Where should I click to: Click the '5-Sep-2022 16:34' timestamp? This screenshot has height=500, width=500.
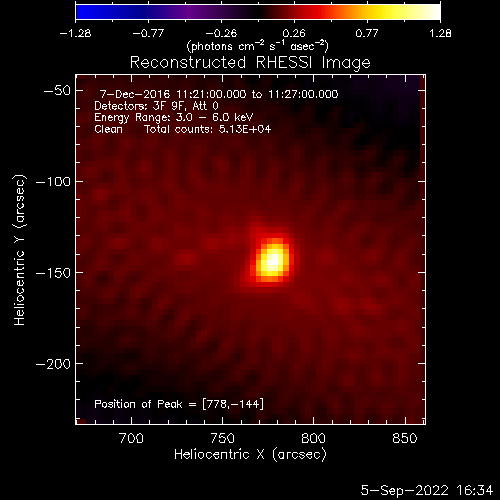[x=427, y=490]
